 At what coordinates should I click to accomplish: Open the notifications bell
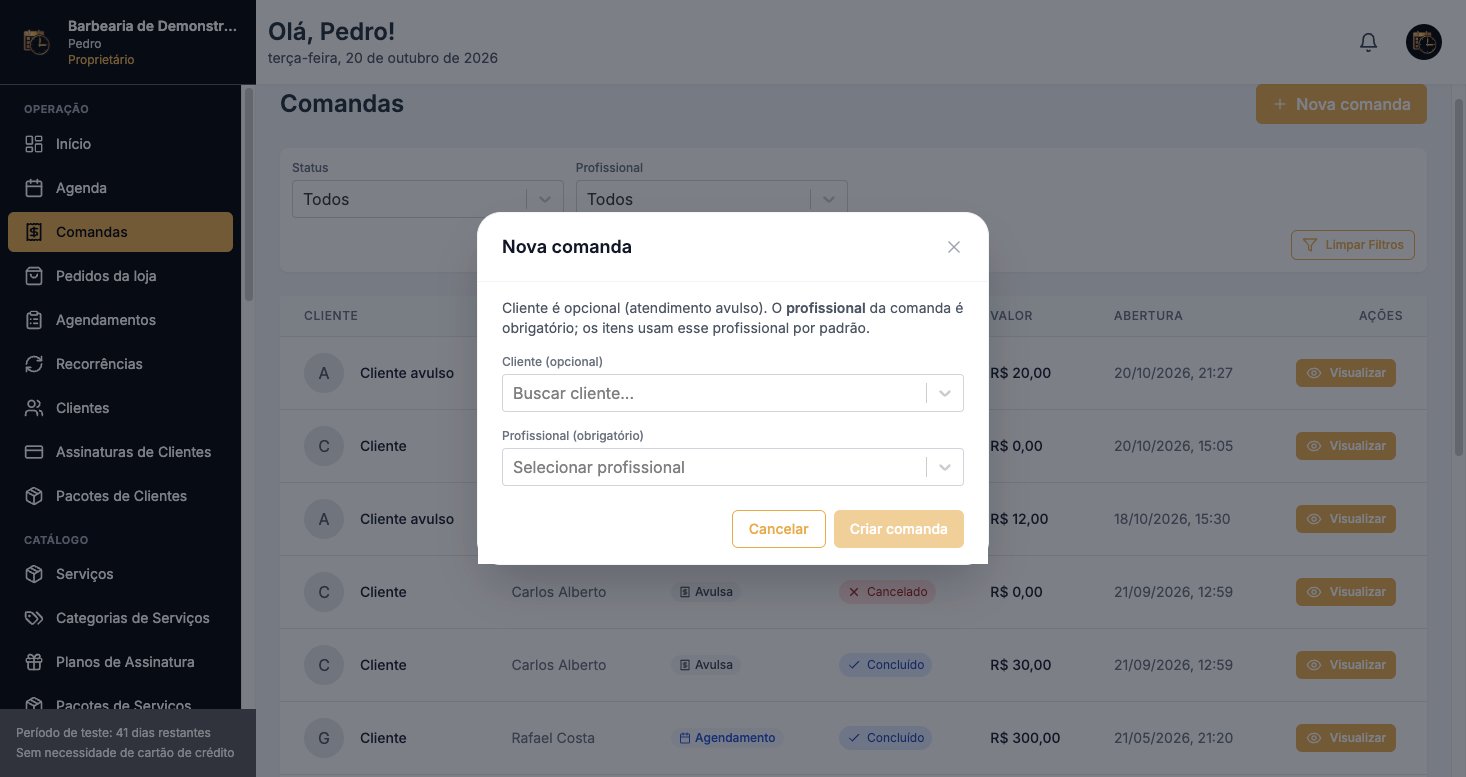click(1369, 43)
